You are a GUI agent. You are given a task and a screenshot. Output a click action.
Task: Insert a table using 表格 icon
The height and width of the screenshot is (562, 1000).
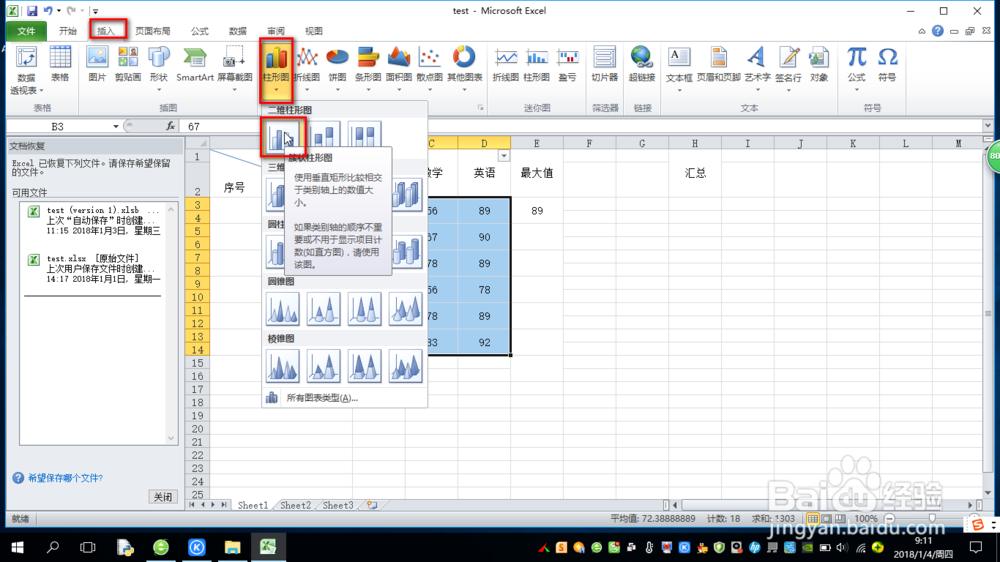coord(60,64)
